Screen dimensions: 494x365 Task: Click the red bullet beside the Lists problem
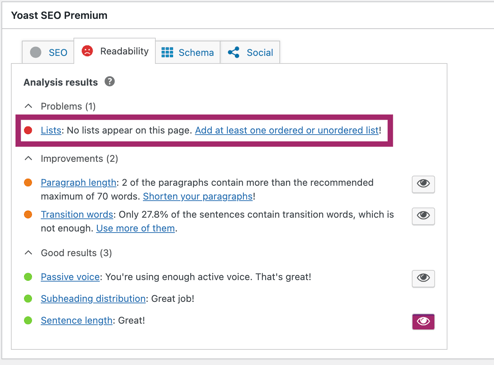coord(28,130)
